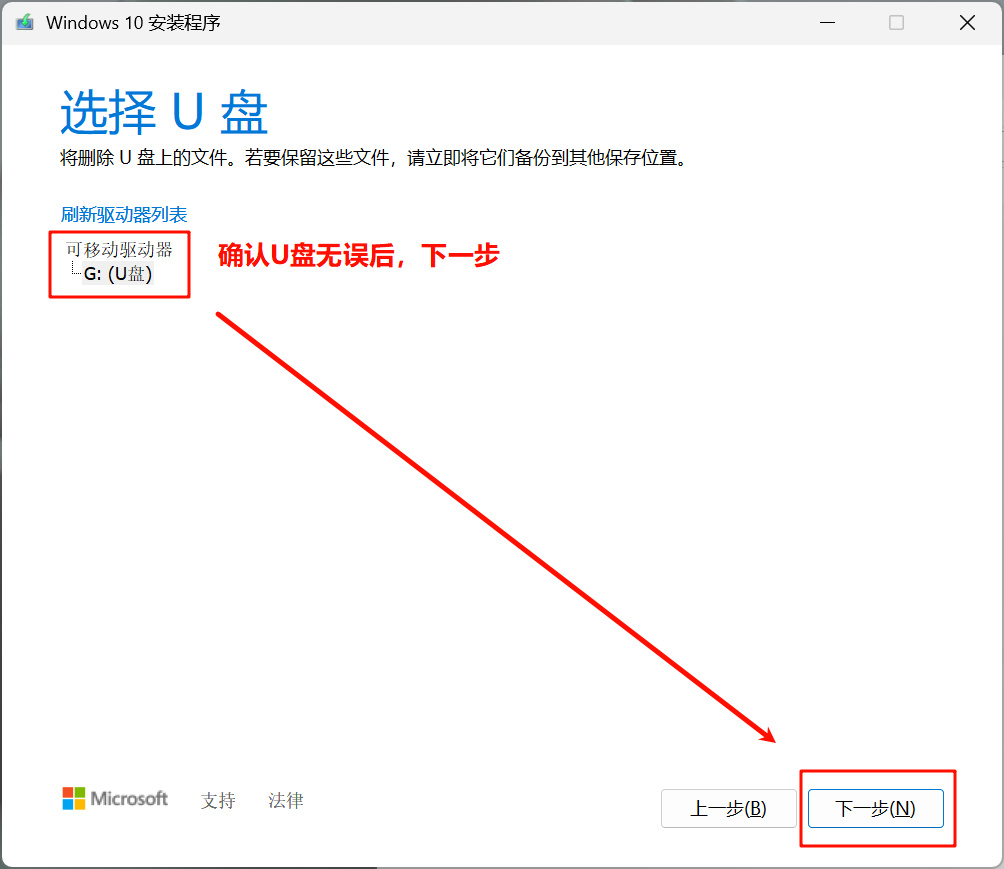Close the Windows 10 setup window
Screen dimensions: 1004x869
[968, 22]
